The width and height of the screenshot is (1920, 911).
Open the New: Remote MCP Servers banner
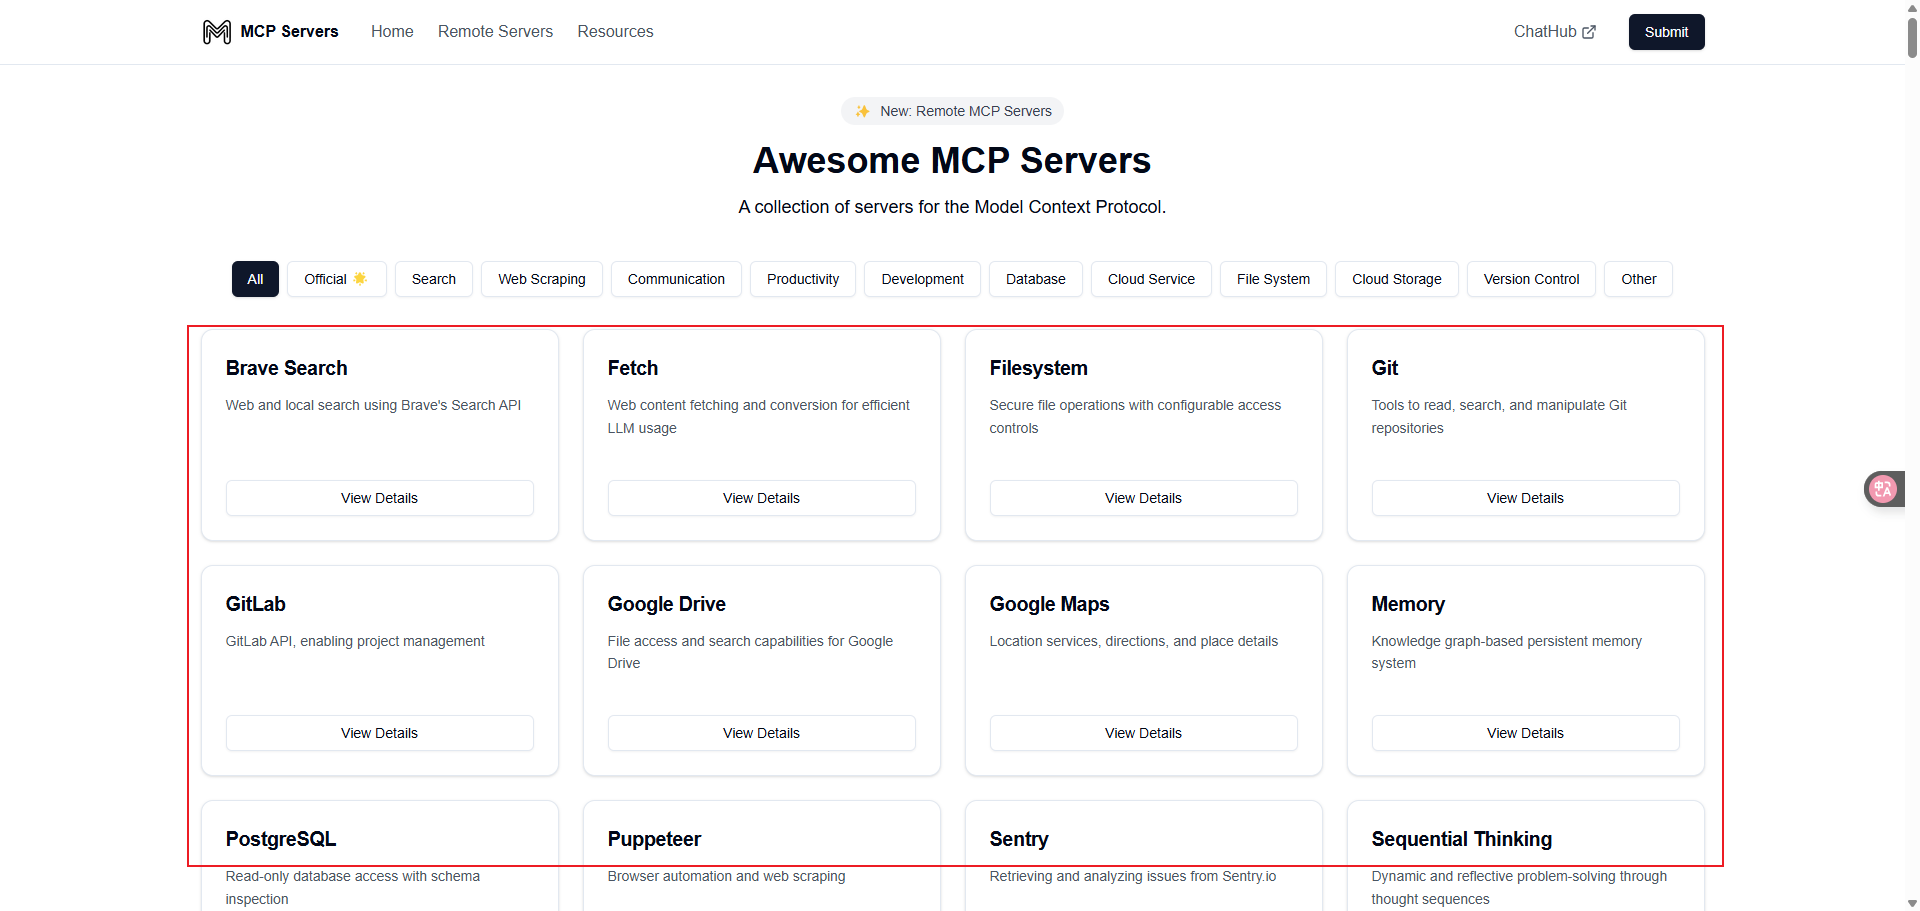[x=952, y=111]
